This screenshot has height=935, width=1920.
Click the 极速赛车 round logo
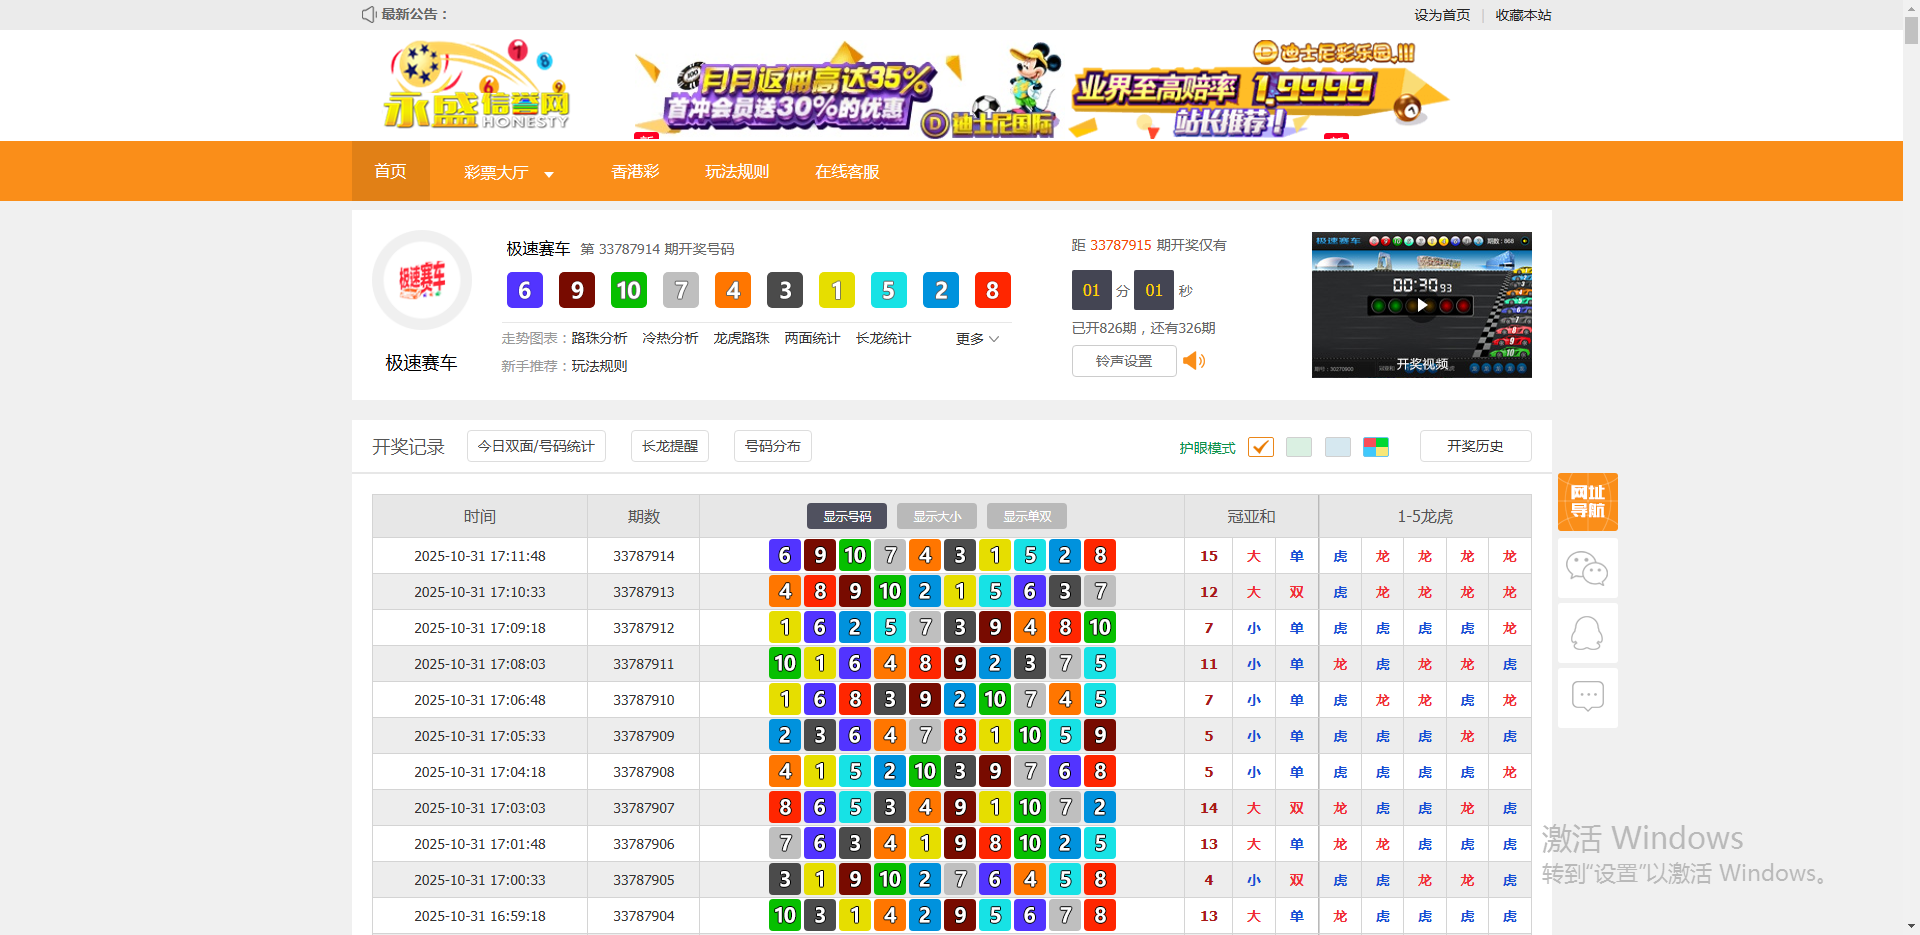pyautogui.click(x=422, y=281)
